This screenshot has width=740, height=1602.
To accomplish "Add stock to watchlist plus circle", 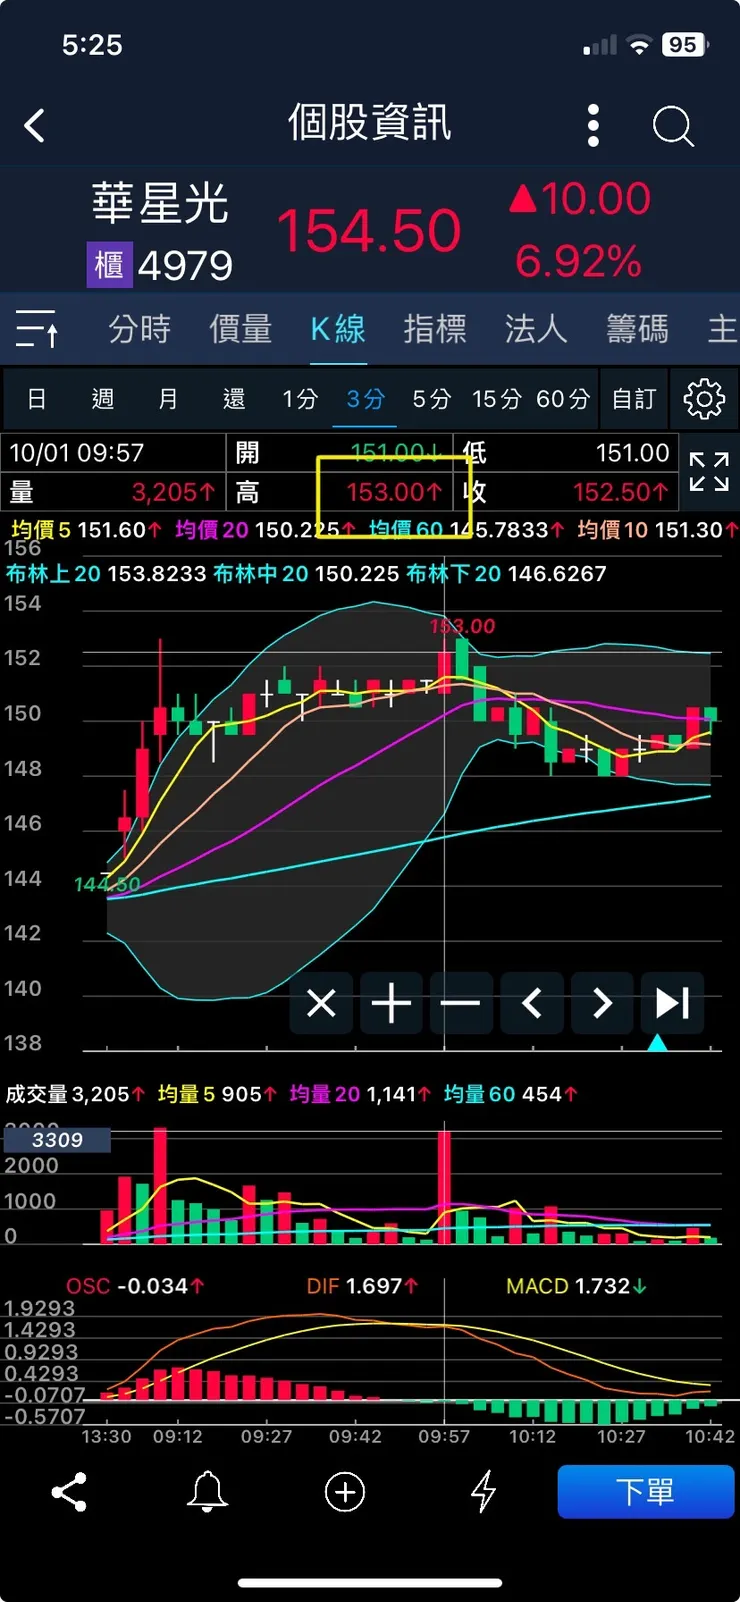I will pos(345,1492).
